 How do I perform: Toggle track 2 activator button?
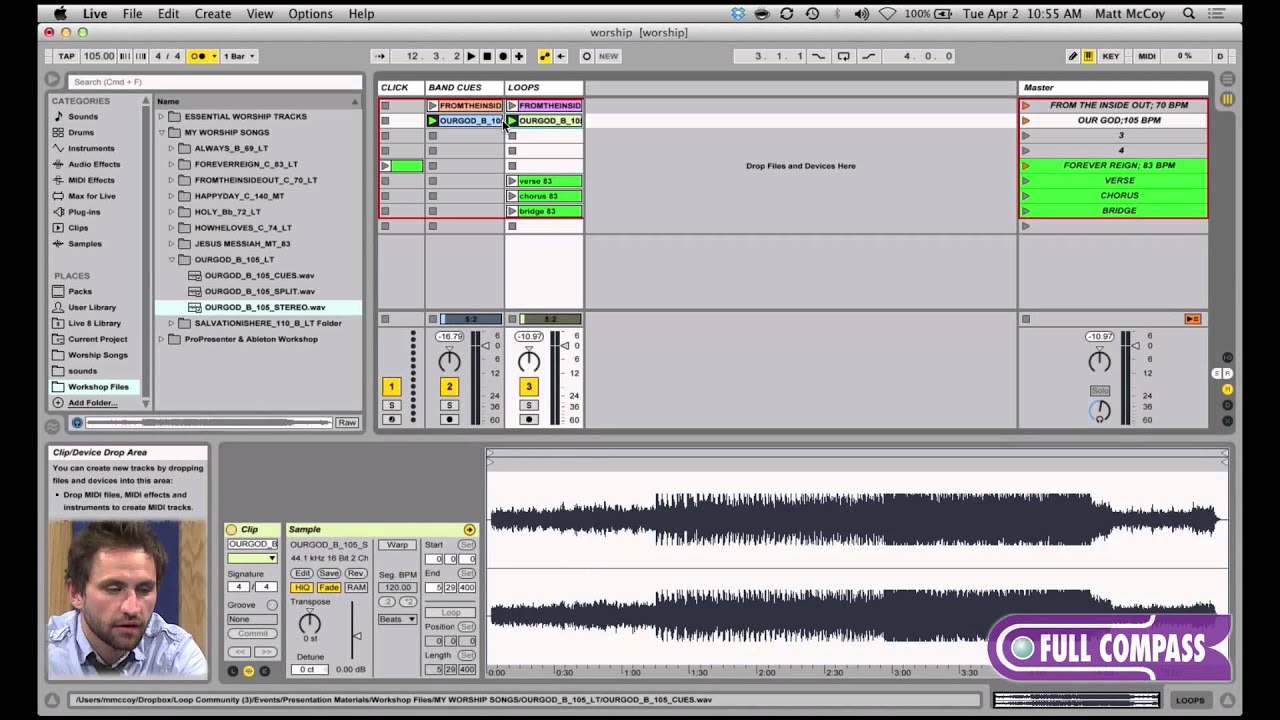(x=449, y=387)
